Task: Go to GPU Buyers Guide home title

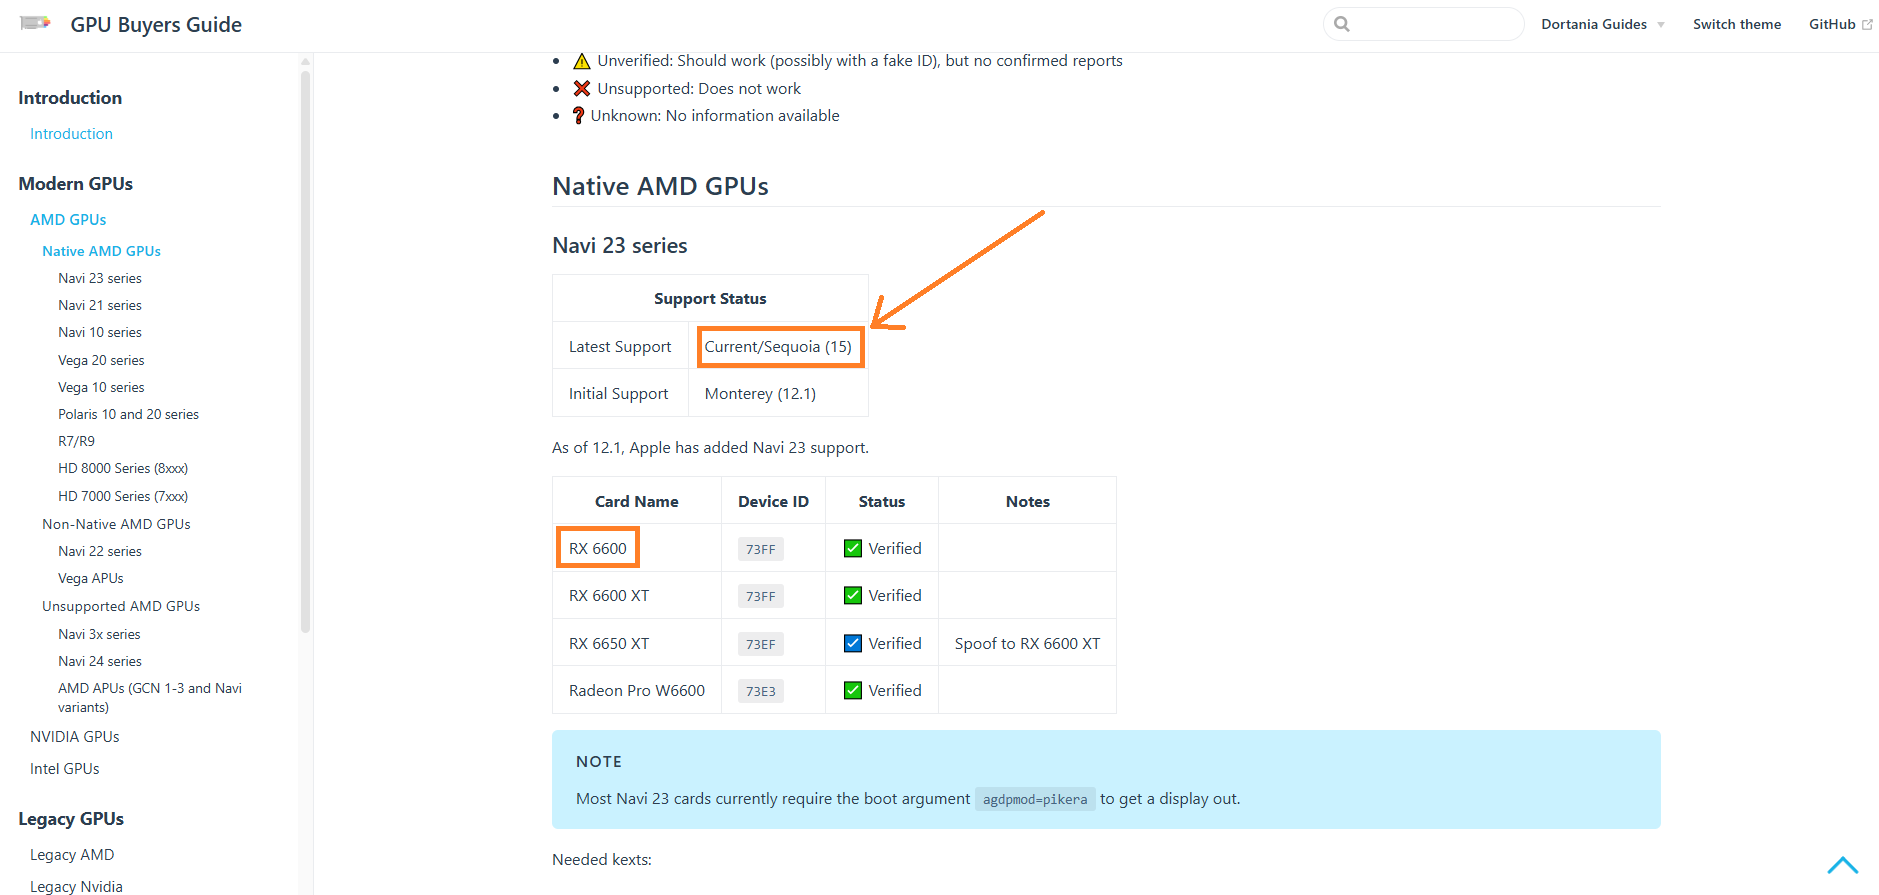Action: click(x=156, y=24)
